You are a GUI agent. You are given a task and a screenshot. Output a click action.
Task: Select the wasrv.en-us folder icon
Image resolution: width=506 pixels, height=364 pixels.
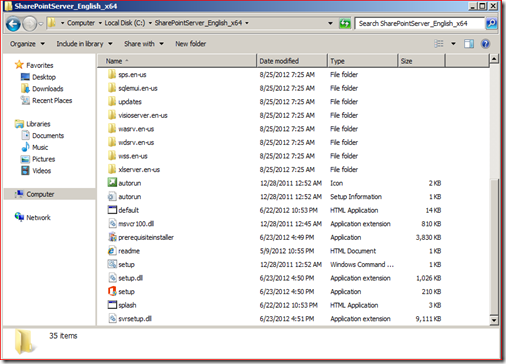tap(112, 129)
